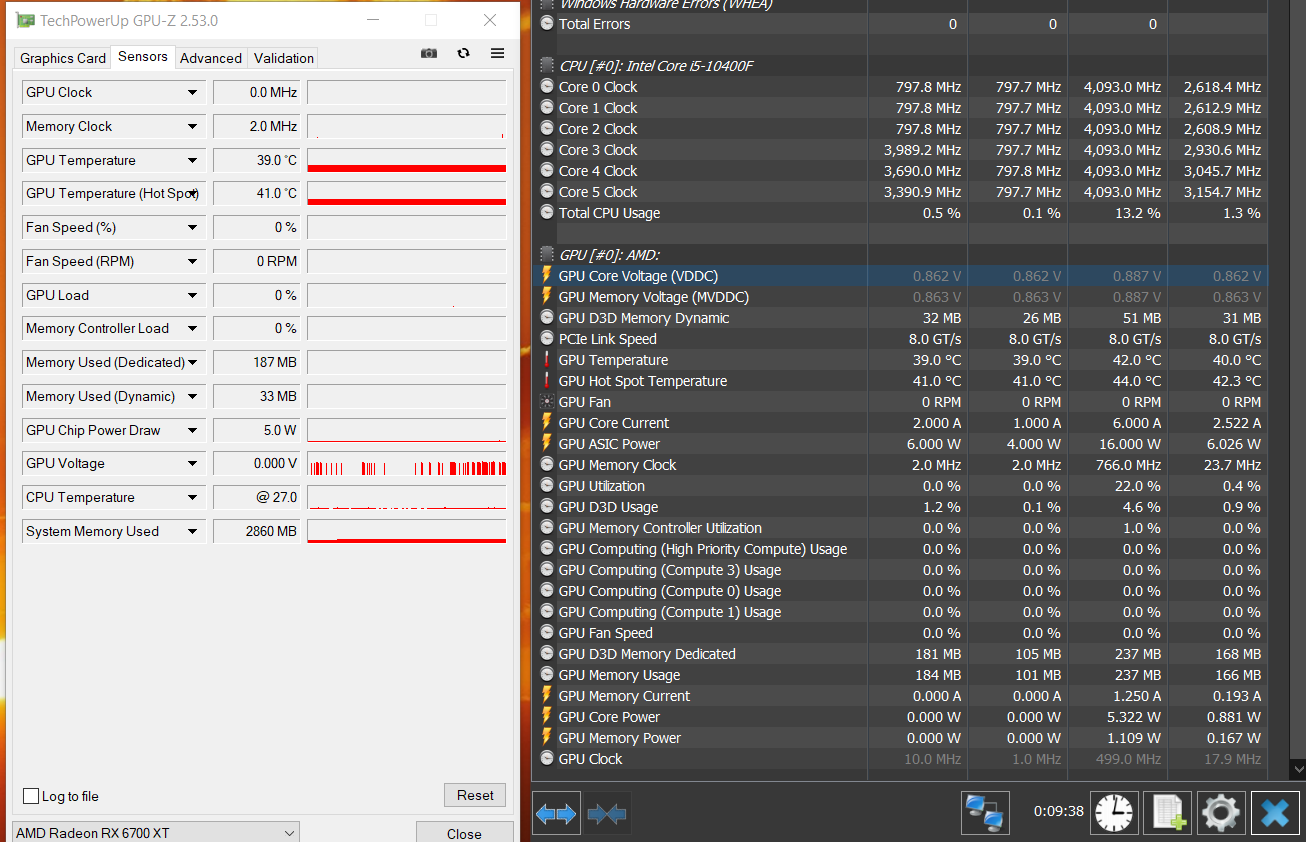Image resolution: width=1306 pixels, height=842 pixels.
Task: Open HWiNFO sensor settings gear
Action: pyautogui.click(x=1221, y=812)
